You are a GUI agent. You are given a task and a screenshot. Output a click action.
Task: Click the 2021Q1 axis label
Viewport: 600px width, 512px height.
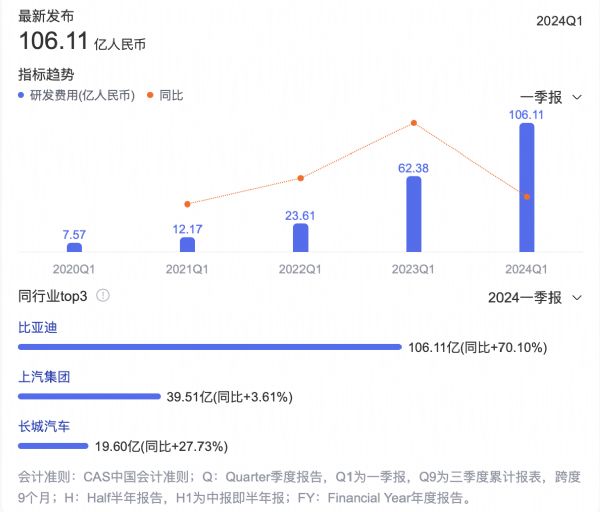tap(187, 269)
